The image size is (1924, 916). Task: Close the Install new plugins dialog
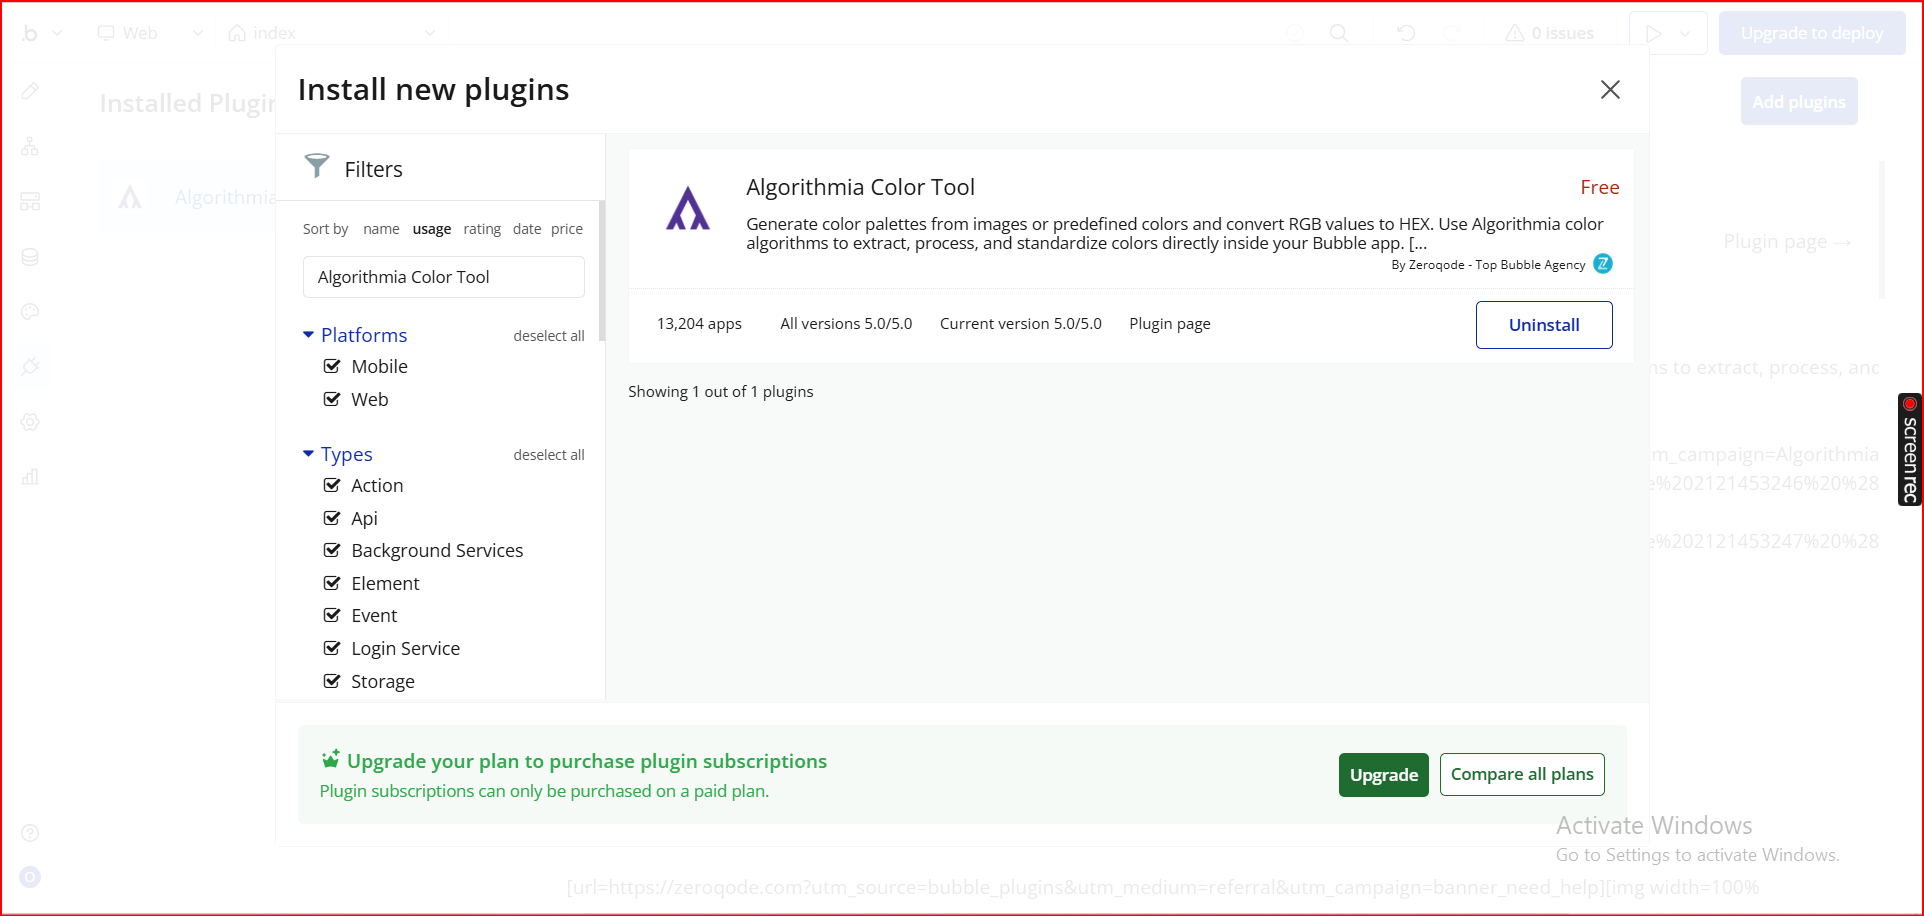coord(1609,90)
